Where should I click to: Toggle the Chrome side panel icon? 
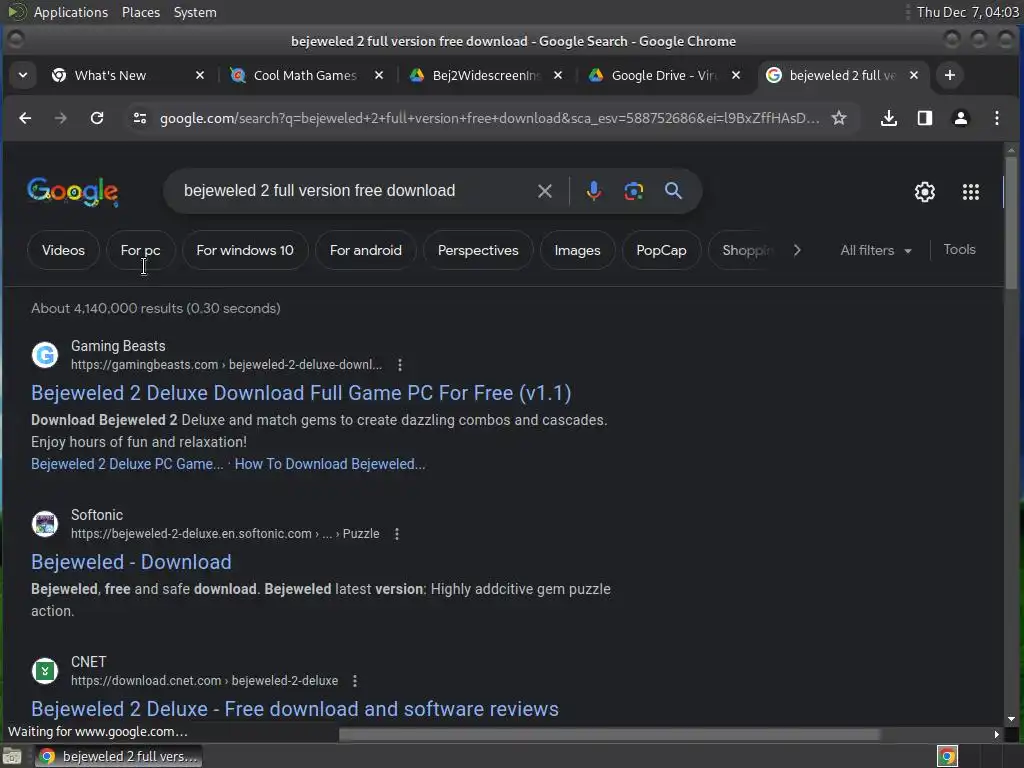pyautogui.click(x=924, y=118)
